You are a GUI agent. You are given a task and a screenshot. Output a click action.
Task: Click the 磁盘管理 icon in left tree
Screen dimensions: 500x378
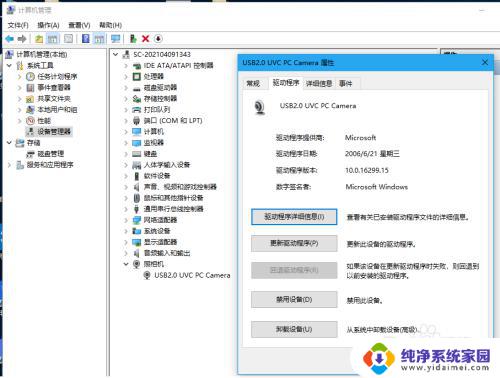click(x=30, y=154)
